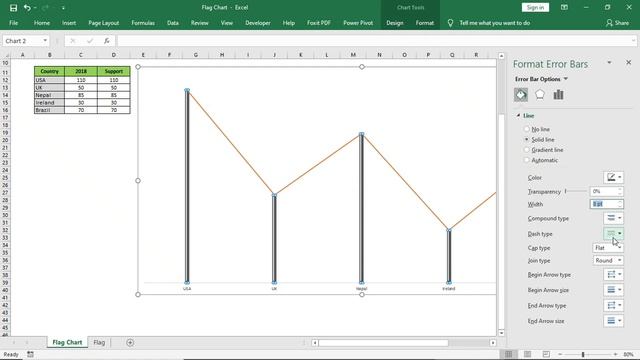Open the Join type Round dropdown
Viewport: 640px width, 360px height.
tap(608, 260)
